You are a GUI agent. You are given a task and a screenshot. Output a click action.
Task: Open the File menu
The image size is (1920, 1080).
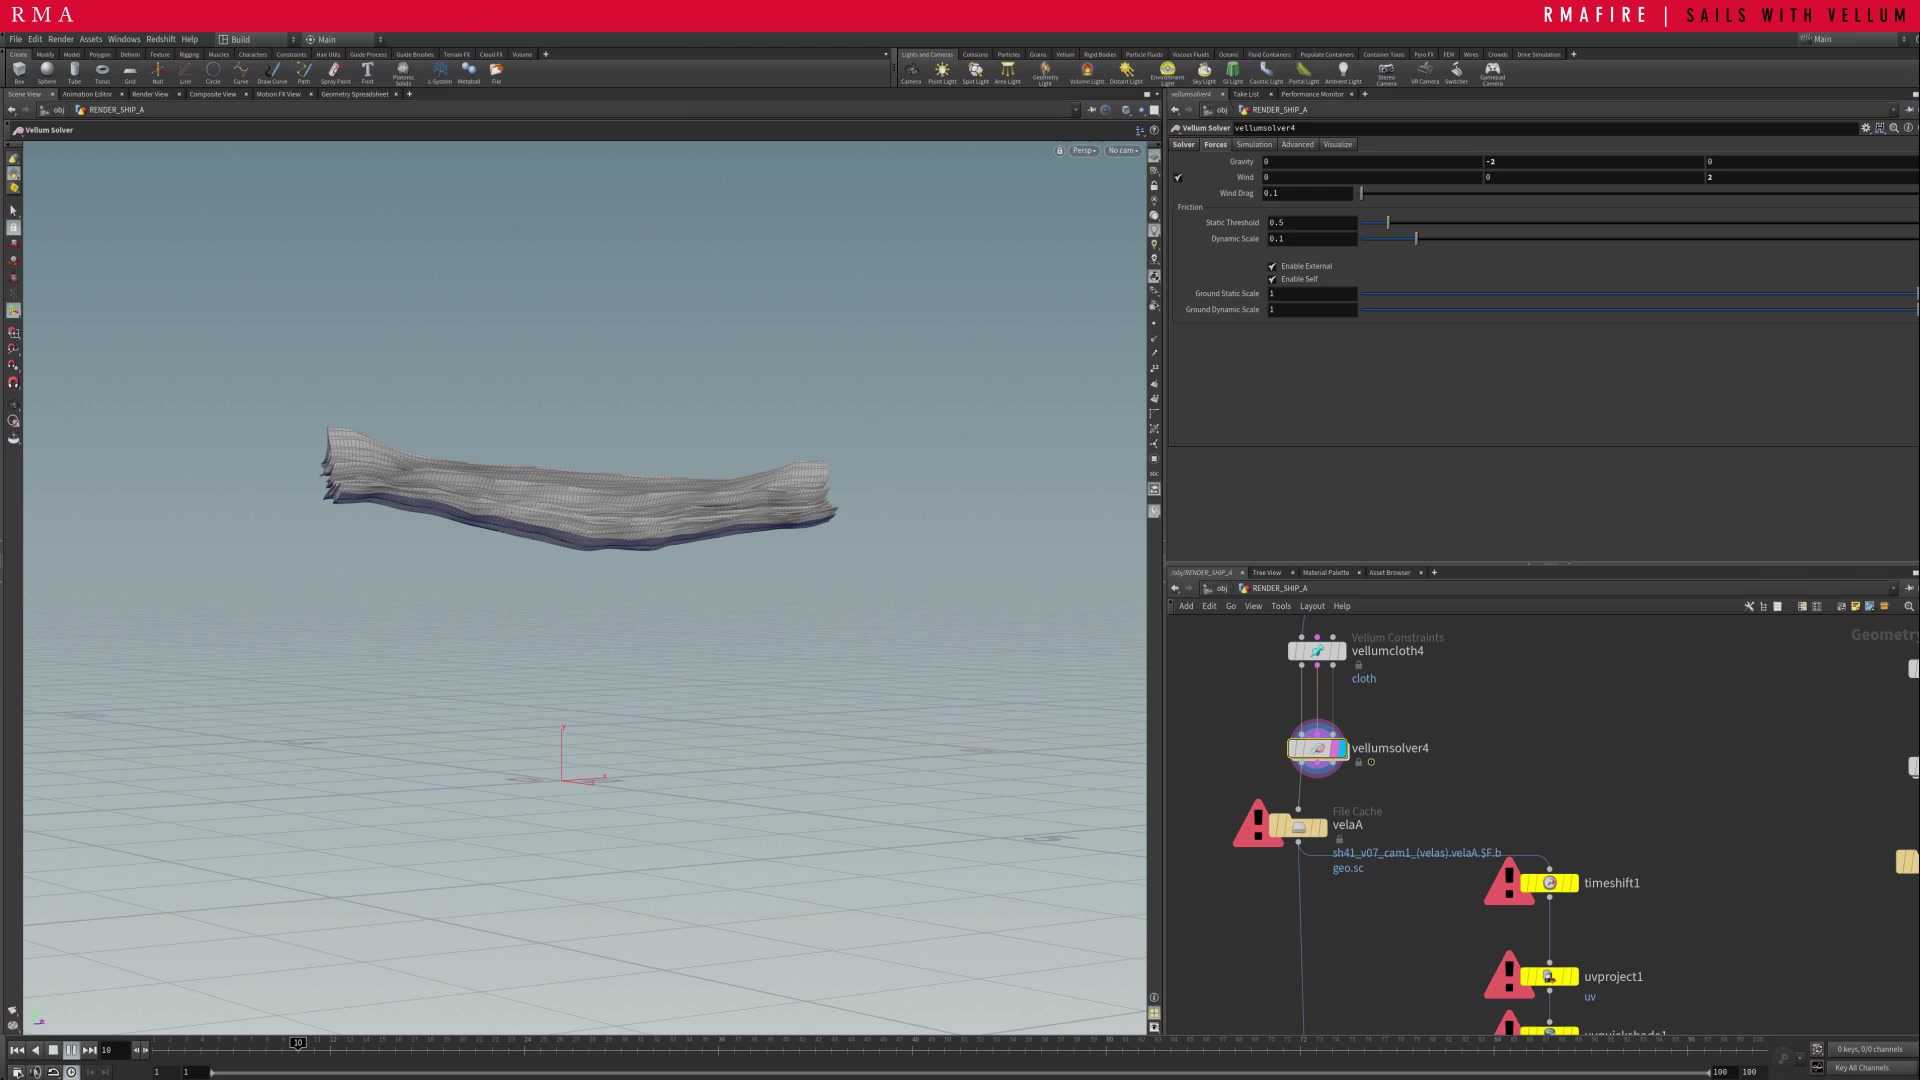coord(16,39)
